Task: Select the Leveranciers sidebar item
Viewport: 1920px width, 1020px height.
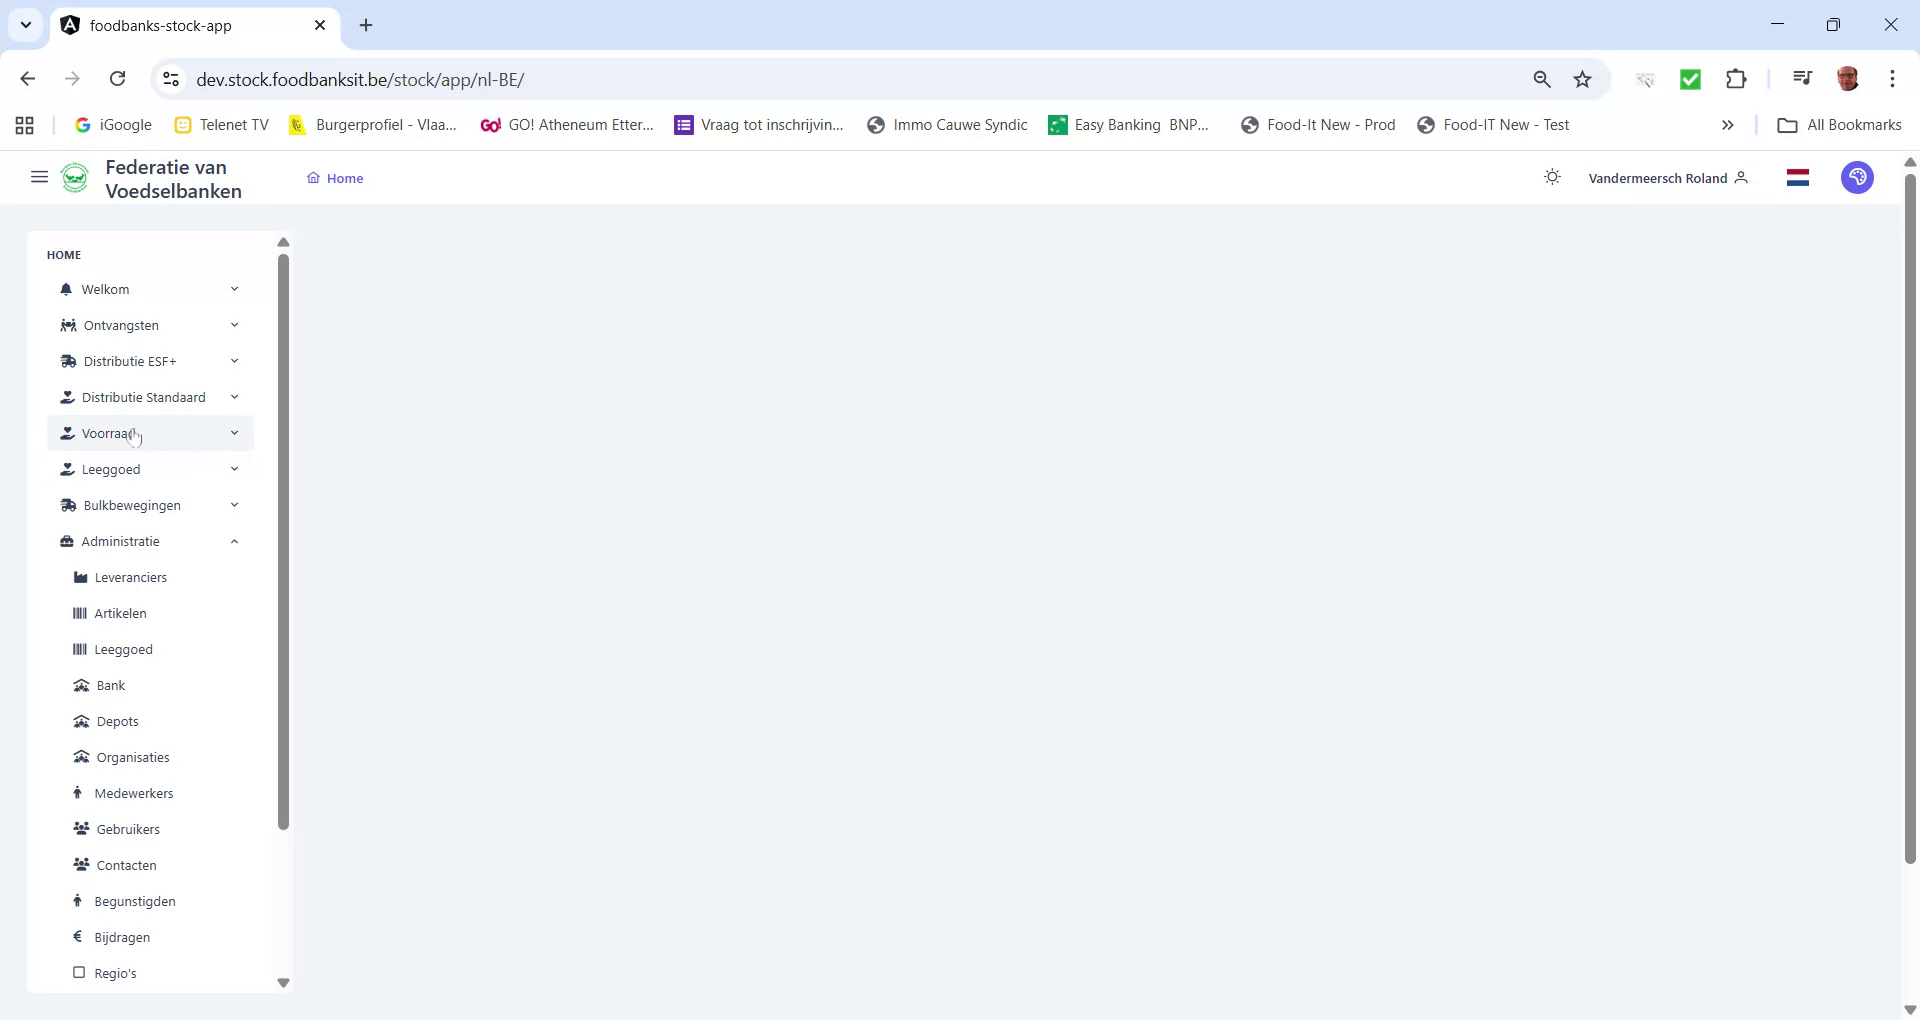Action: tap(130, 577)
